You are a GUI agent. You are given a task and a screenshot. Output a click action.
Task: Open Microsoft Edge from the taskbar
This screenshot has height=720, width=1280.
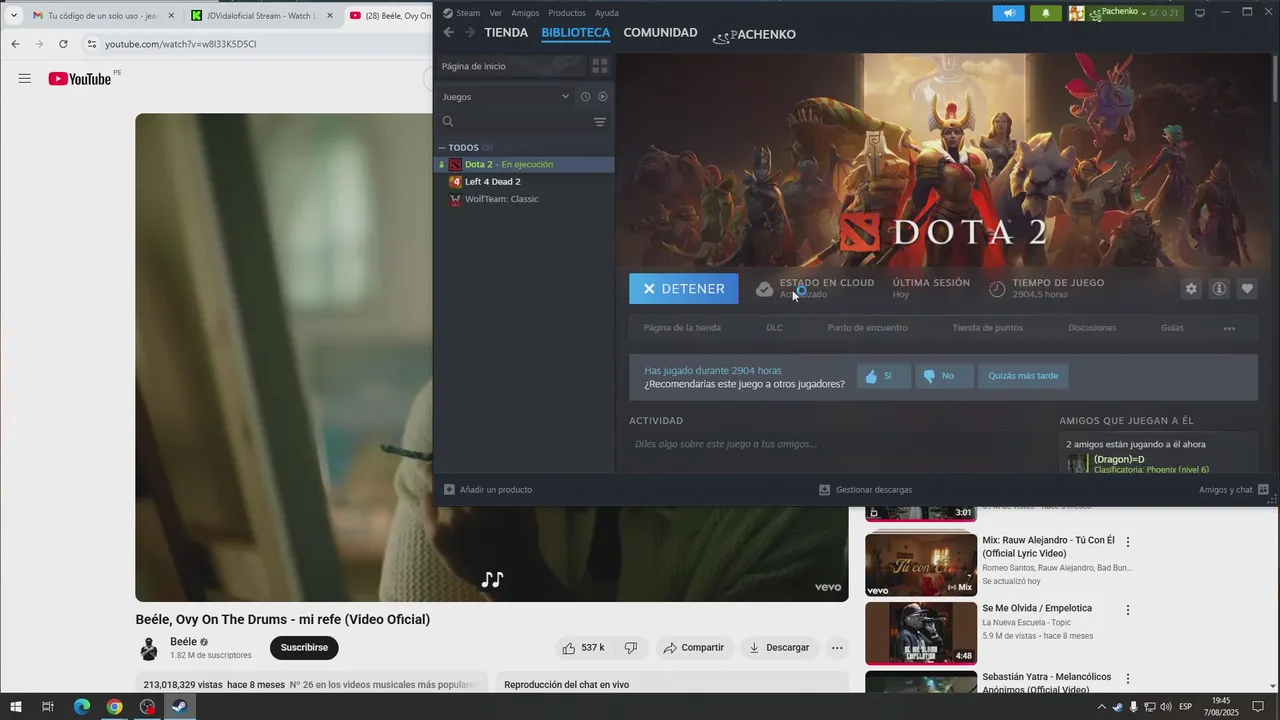[82, 707]
